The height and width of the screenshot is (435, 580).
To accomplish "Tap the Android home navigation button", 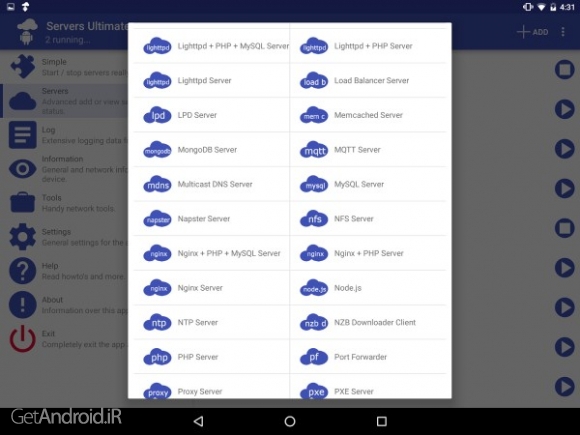I will (x=290, y=421).
